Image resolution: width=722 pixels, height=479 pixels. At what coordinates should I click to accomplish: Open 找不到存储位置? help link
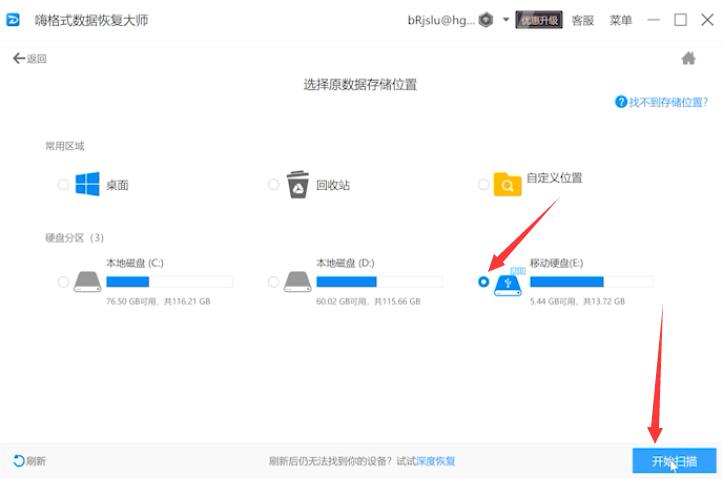(668, 102)
